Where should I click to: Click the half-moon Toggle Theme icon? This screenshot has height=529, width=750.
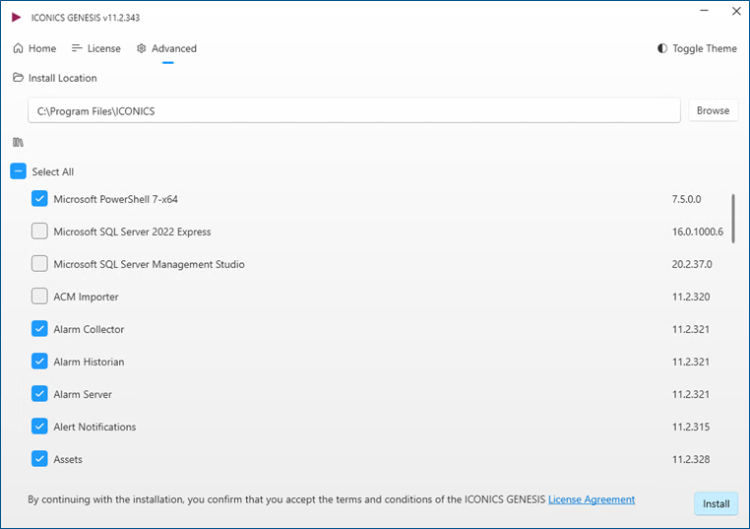(662, 48)
